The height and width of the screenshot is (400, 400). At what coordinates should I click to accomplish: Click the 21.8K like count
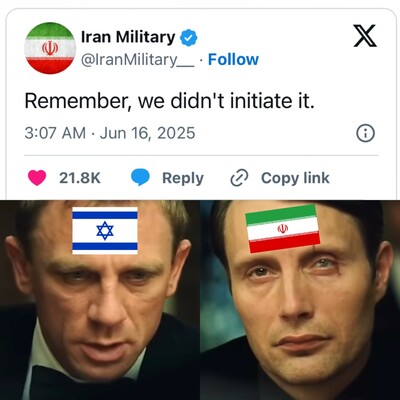80,178
